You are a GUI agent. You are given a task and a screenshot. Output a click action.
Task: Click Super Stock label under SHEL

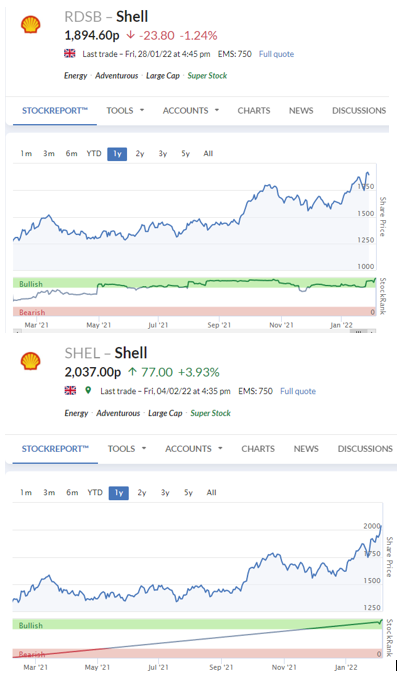[210, 413]
